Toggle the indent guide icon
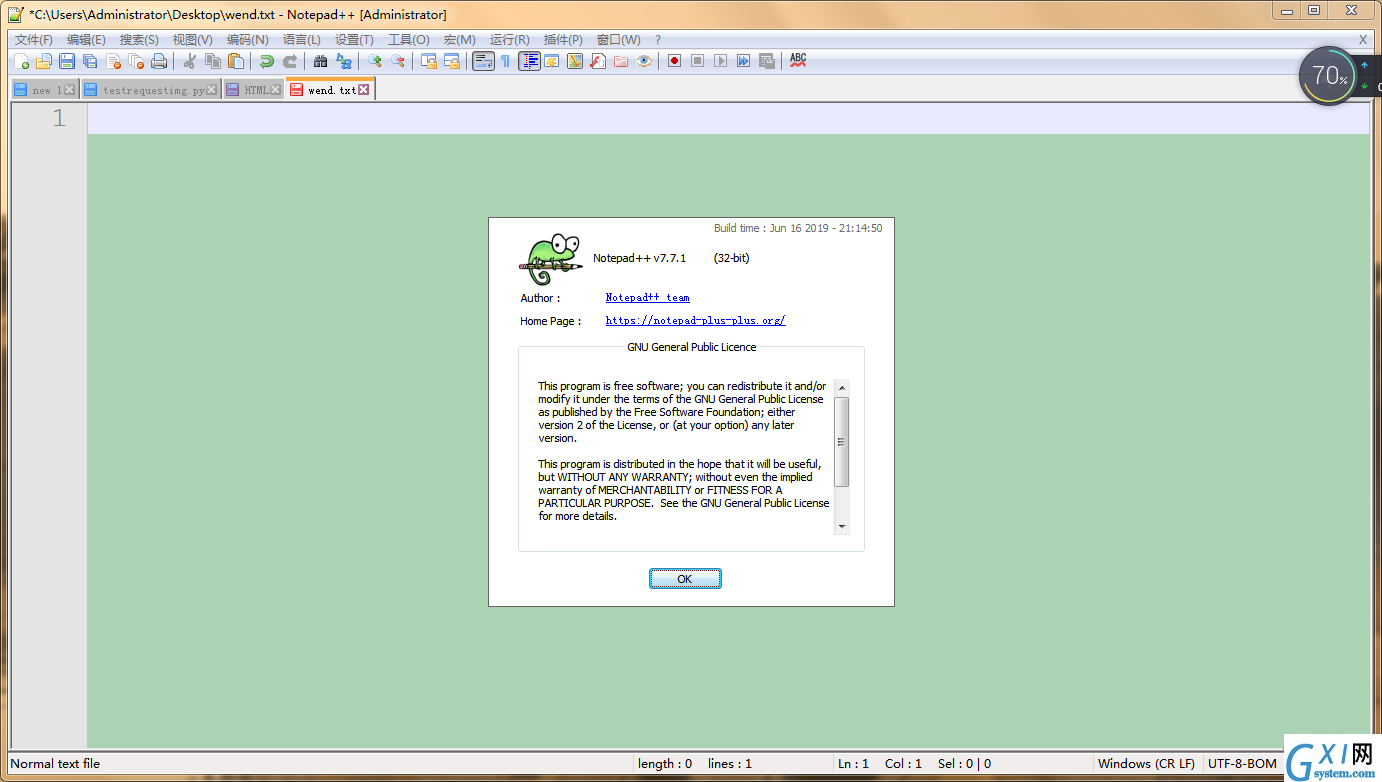1382x782 pixels. pos(529,61)
